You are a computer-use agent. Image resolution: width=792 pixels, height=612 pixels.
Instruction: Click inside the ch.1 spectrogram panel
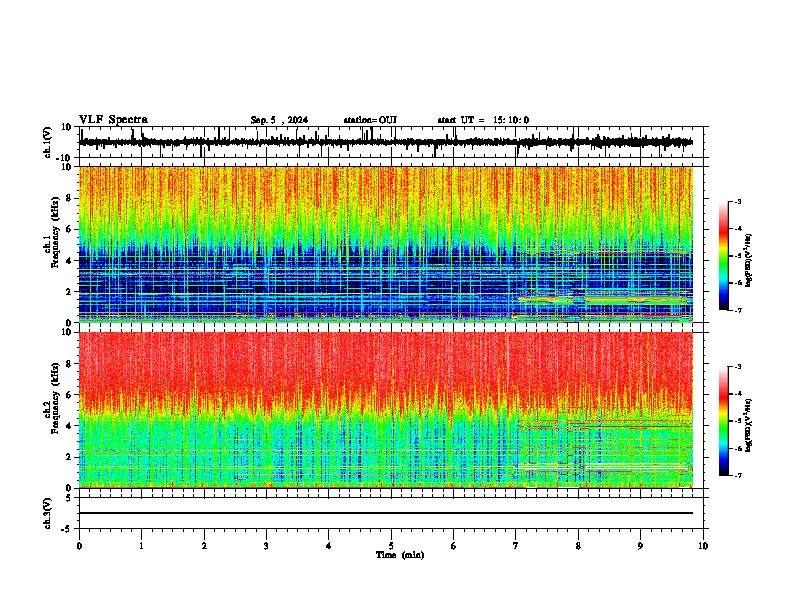[386, 244]
